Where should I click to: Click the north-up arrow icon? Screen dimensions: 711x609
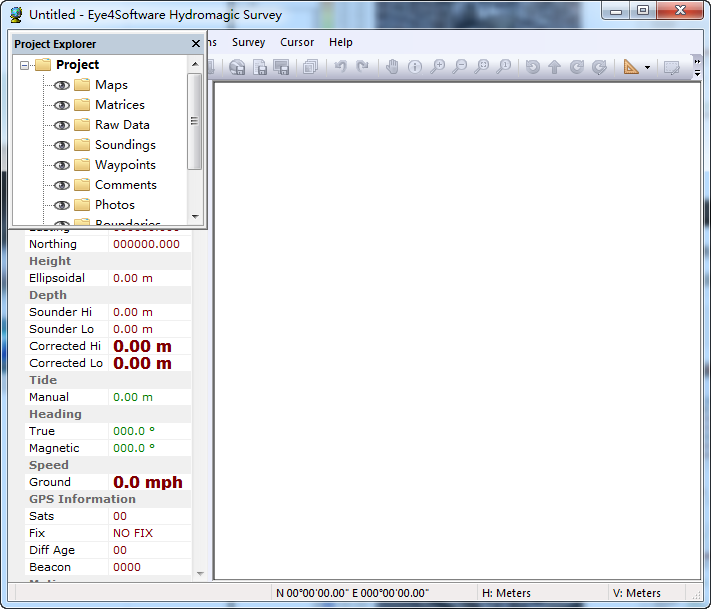tap(555, 67)
